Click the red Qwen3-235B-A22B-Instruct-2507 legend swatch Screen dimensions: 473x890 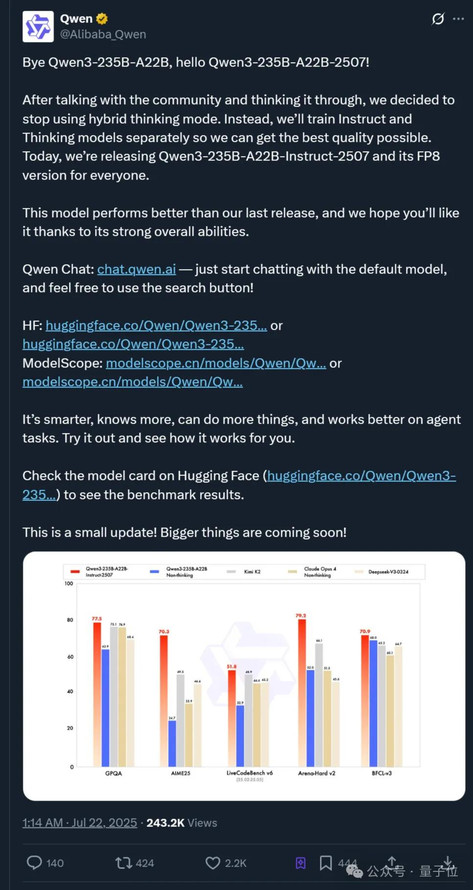[x=73, y=570]
